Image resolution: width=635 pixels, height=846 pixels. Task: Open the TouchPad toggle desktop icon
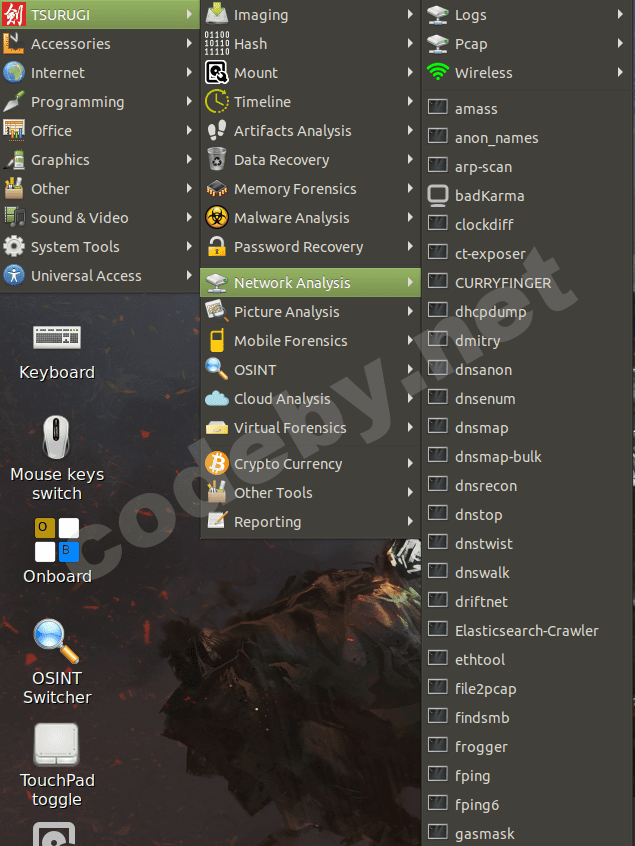(57, 765)
